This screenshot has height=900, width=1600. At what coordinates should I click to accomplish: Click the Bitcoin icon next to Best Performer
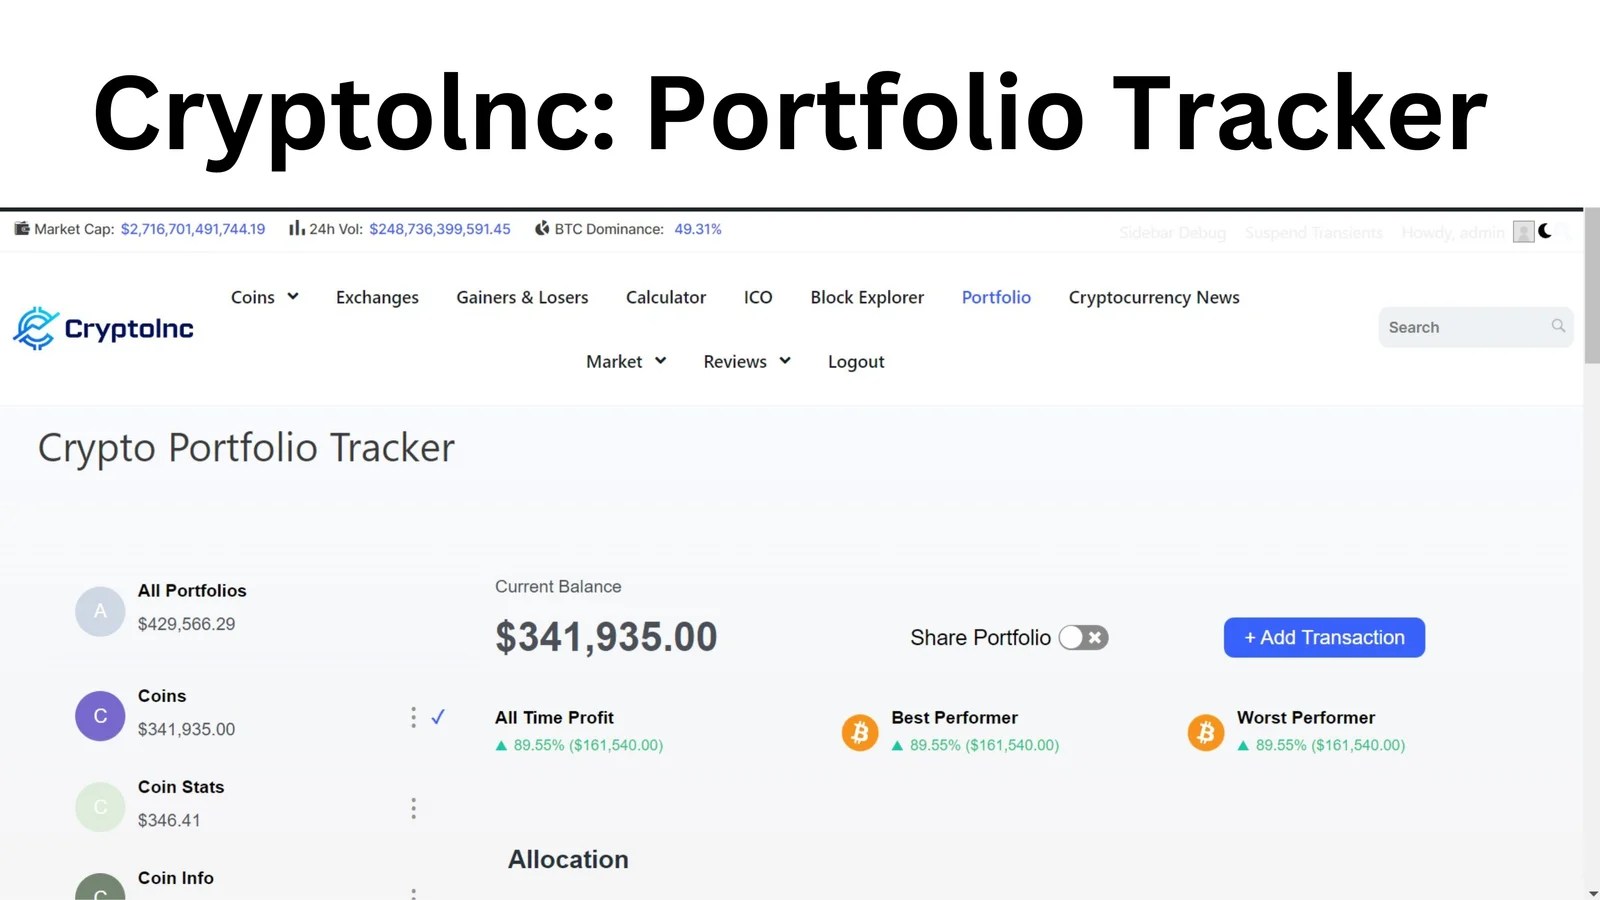coord(859,732)
